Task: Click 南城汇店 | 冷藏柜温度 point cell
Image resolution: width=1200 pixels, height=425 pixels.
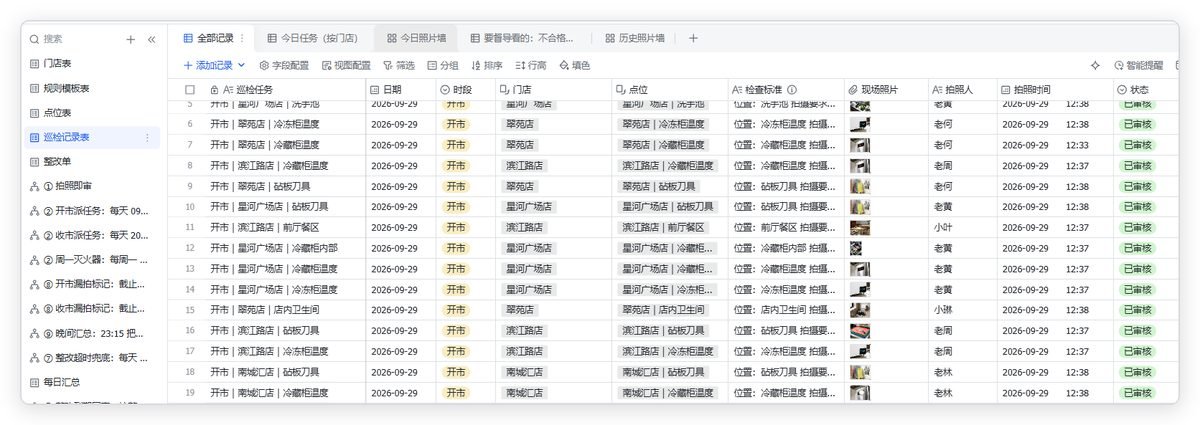Action: pyautogui.click(x=668, y=393)
